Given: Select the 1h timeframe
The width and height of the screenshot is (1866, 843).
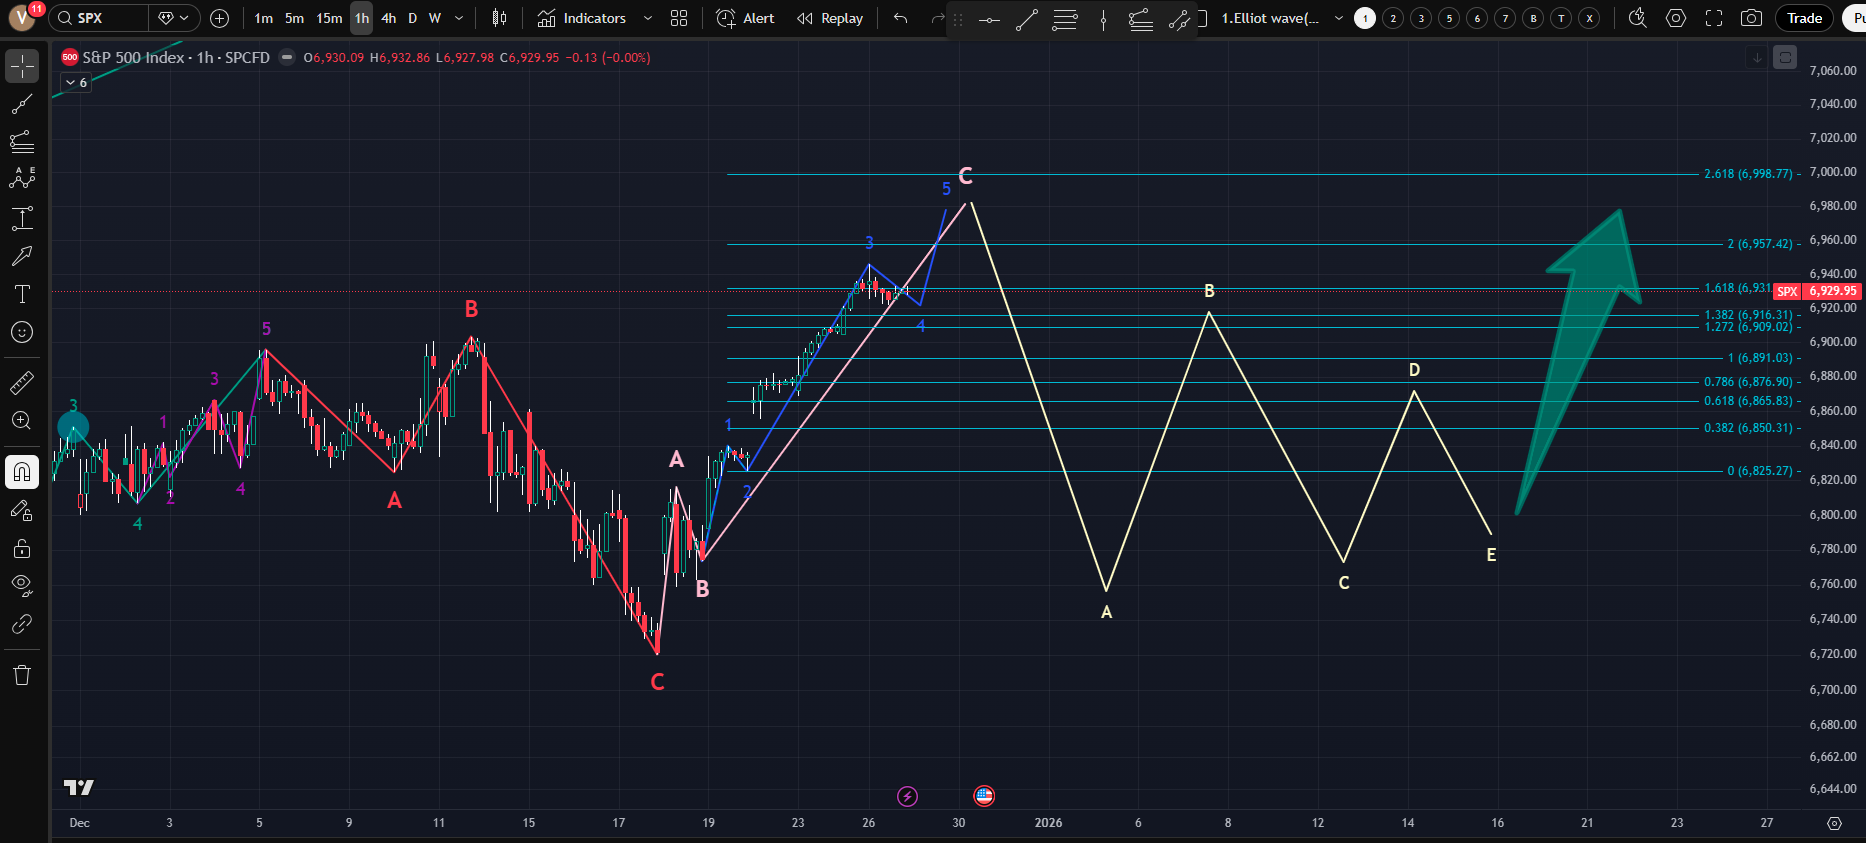Looking at the screenshot, I should (362, 18).
